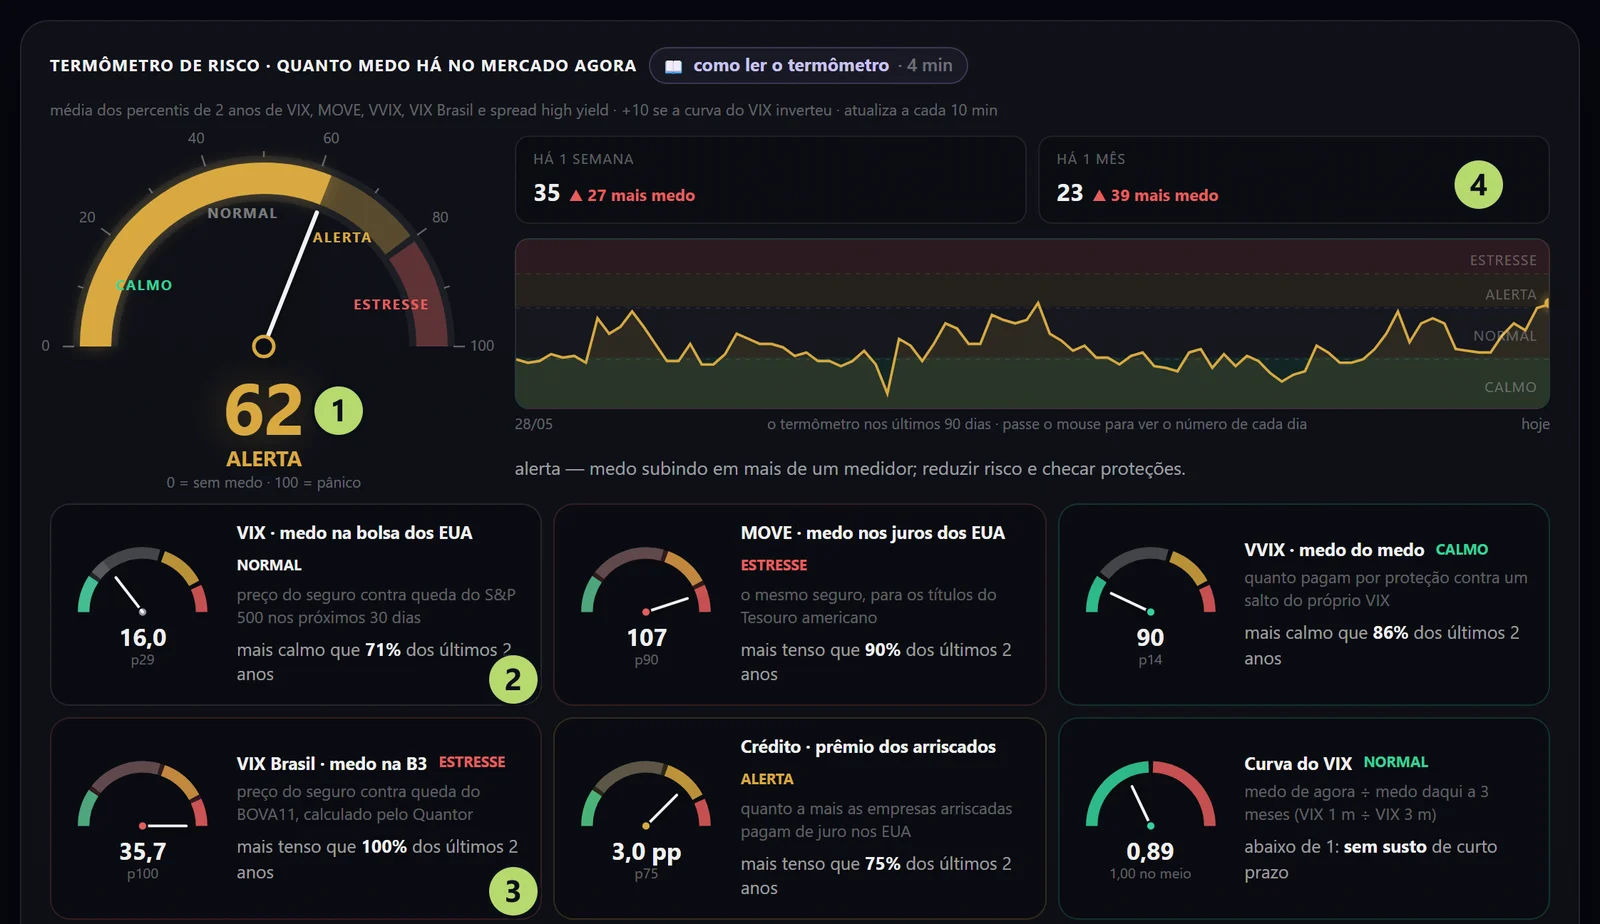The image size is (1600, 924).
Task: Select the "Curva do VIX" card title
Action: click(1298, 764)
